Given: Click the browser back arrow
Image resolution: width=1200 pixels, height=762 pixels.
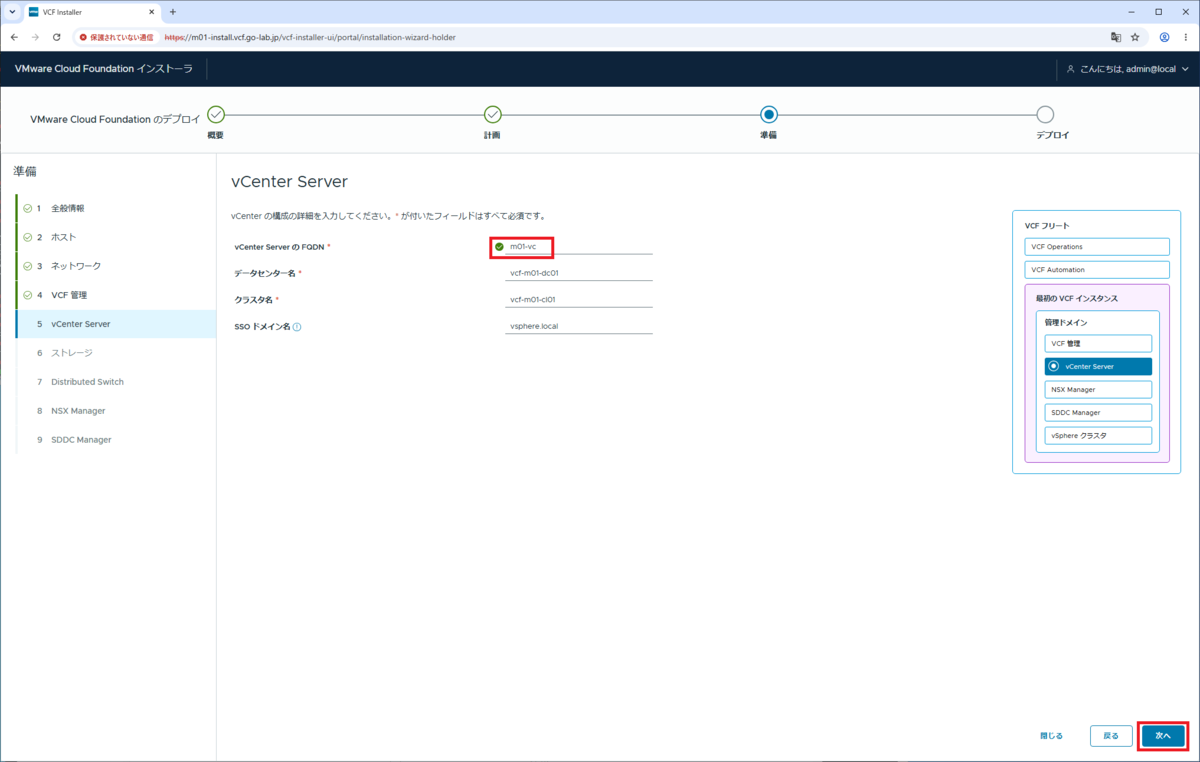Looking at the screenshot, I should point(14,37).
